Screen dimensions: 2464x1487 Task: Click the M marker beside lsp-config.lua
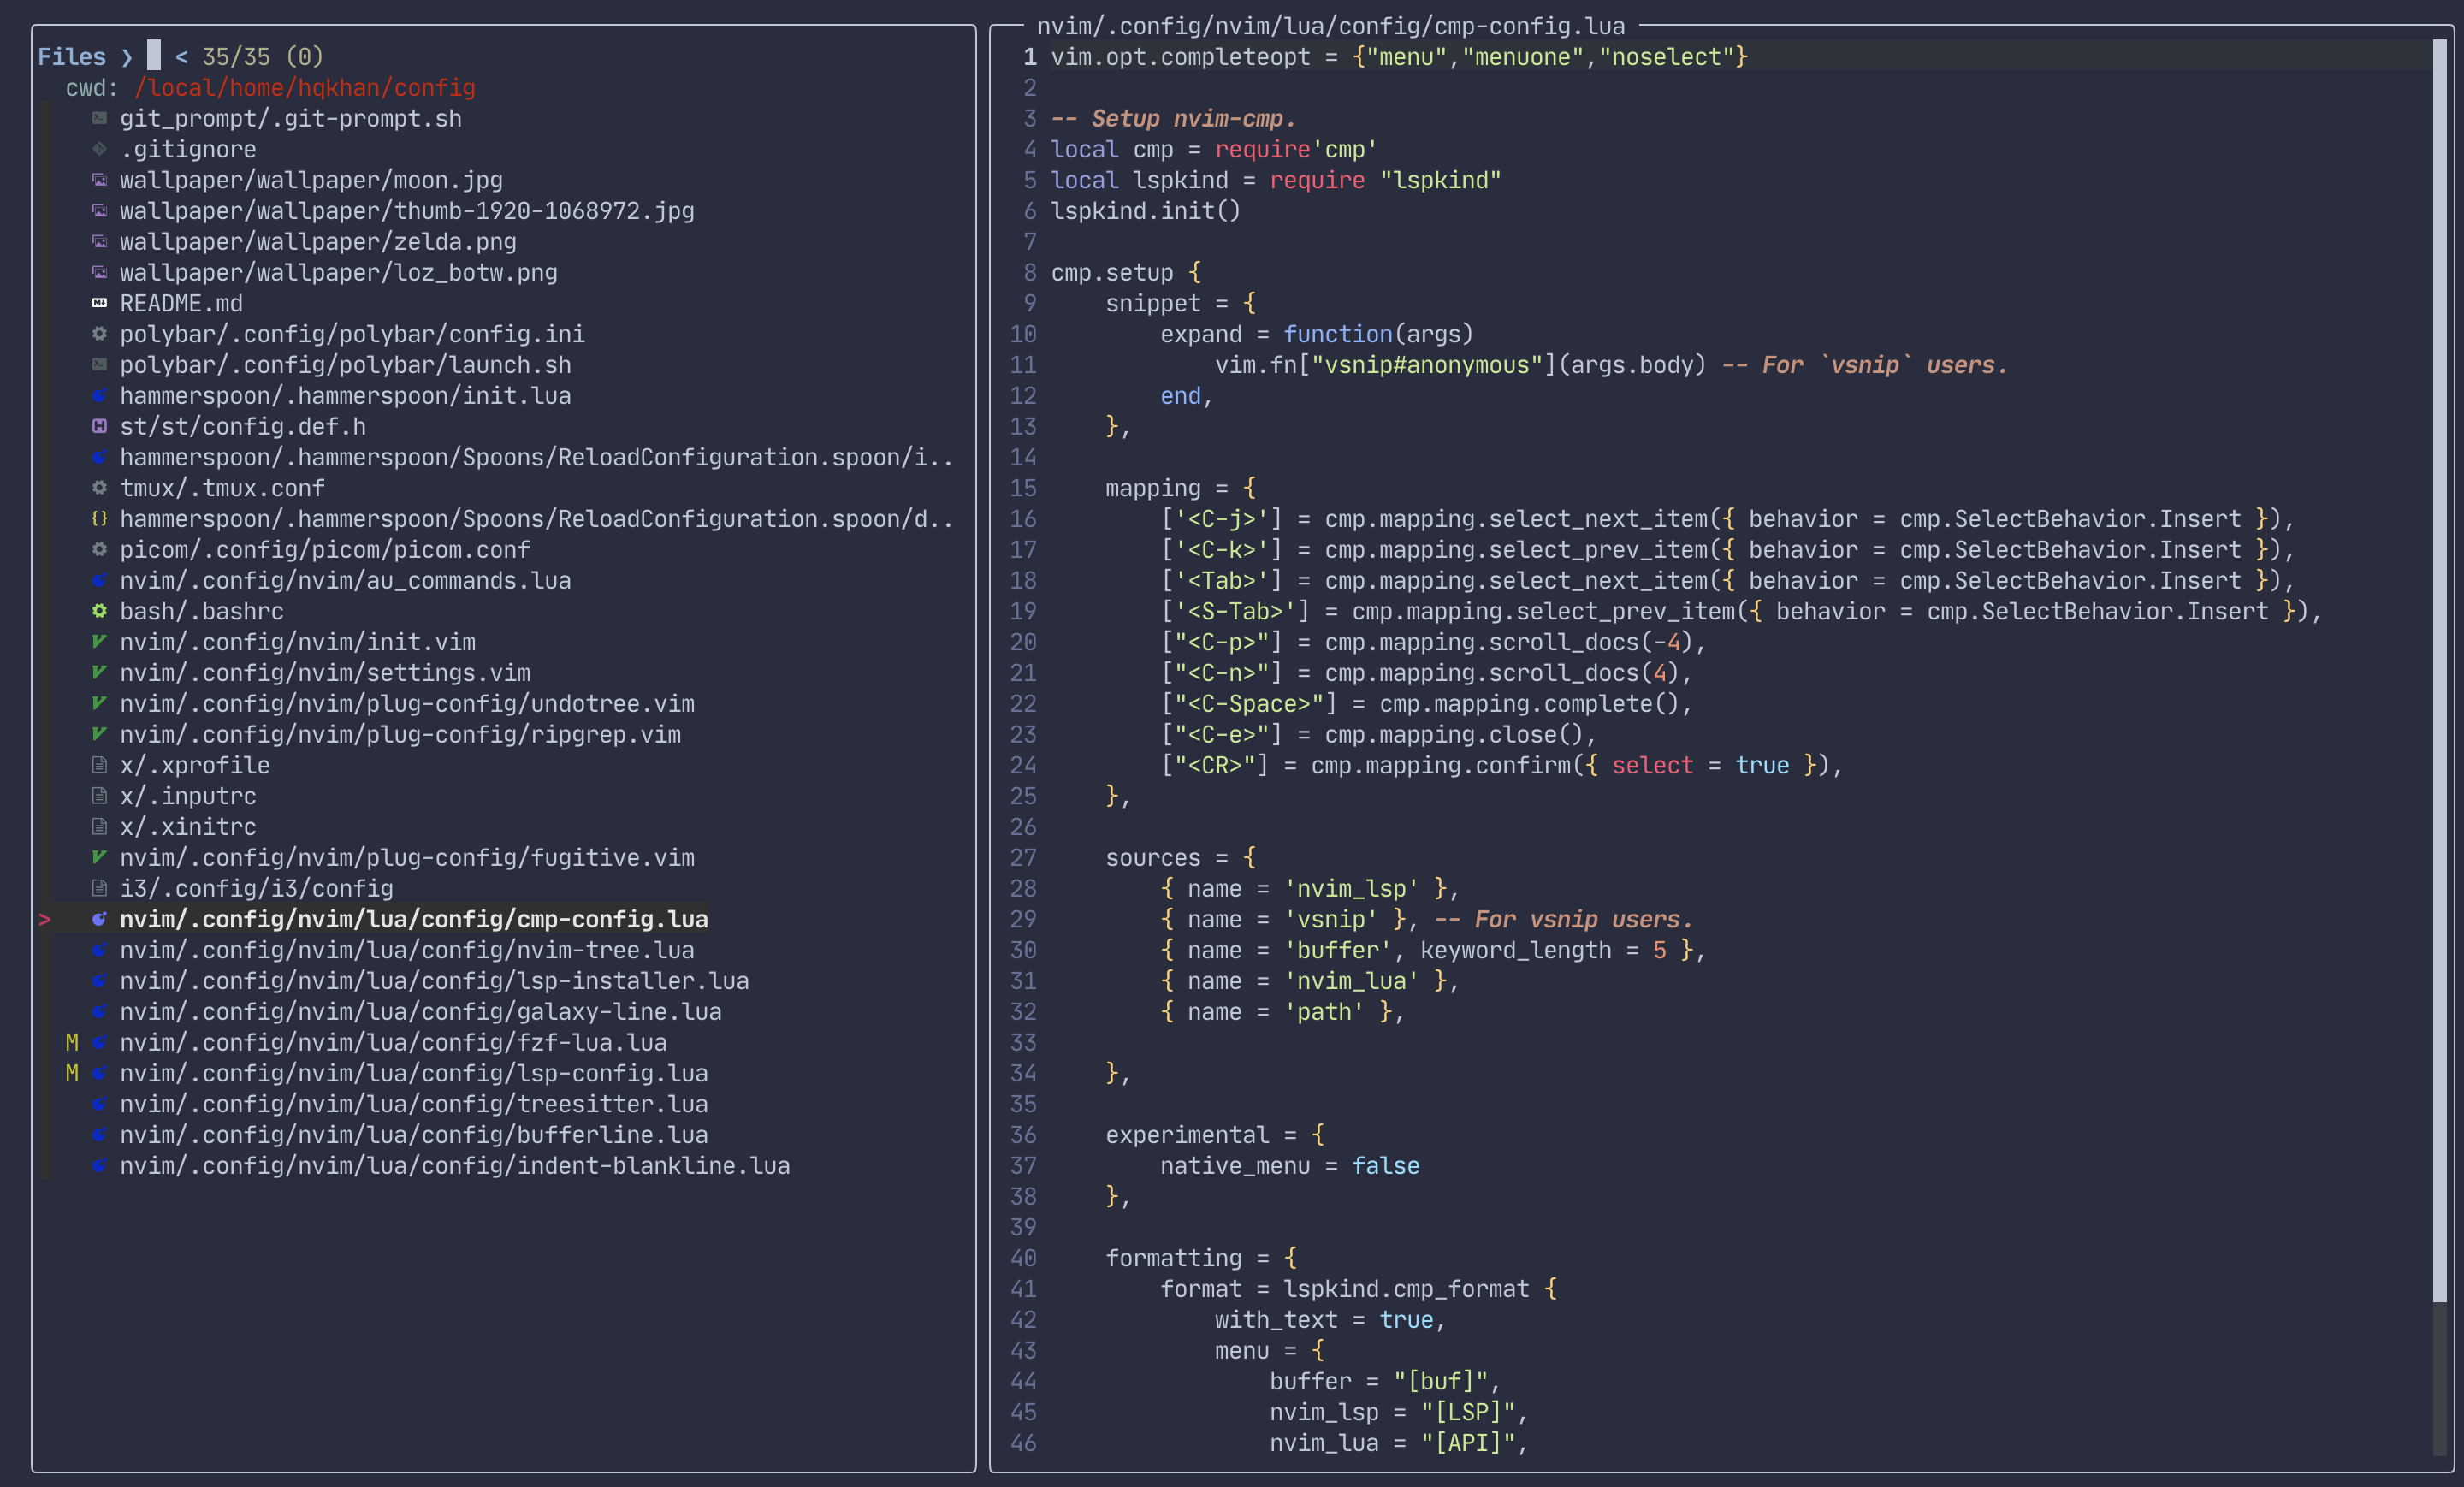coord(72,1073)
